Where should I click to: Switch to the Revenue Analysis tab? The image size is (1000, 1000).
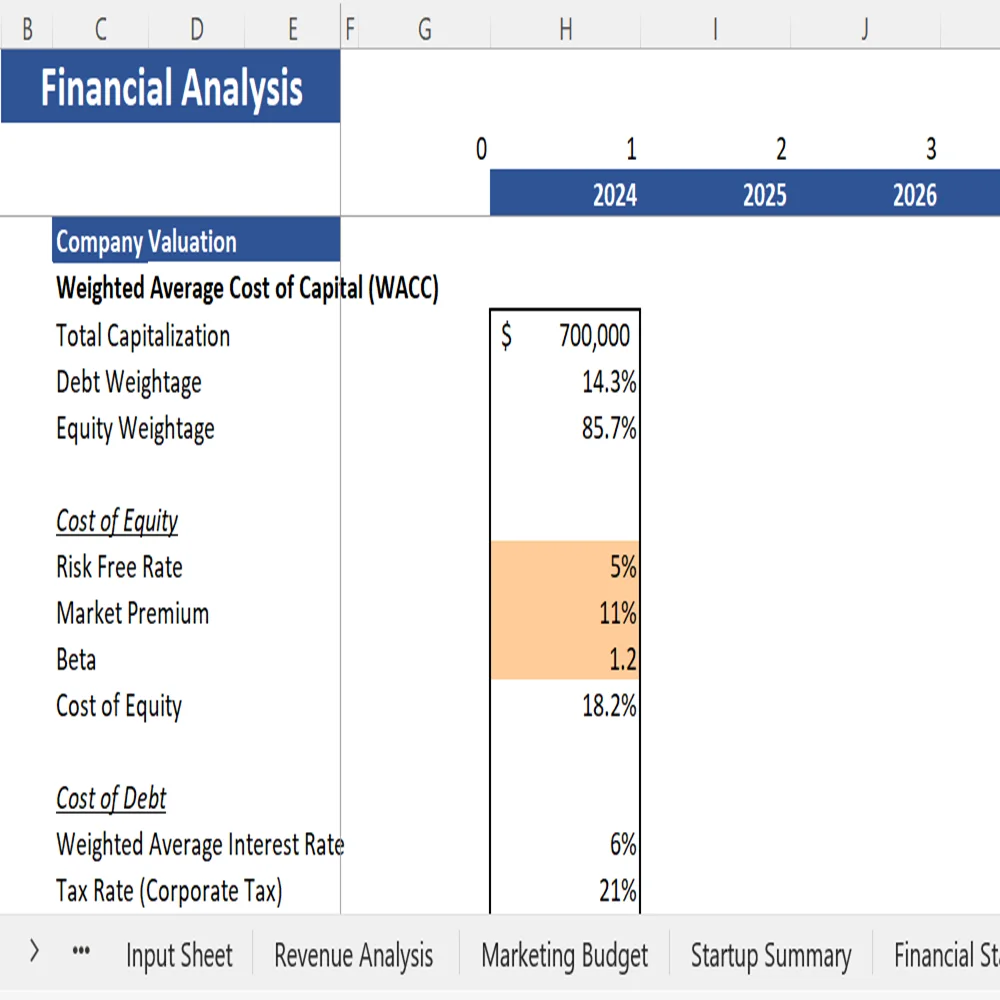(352, 955)
